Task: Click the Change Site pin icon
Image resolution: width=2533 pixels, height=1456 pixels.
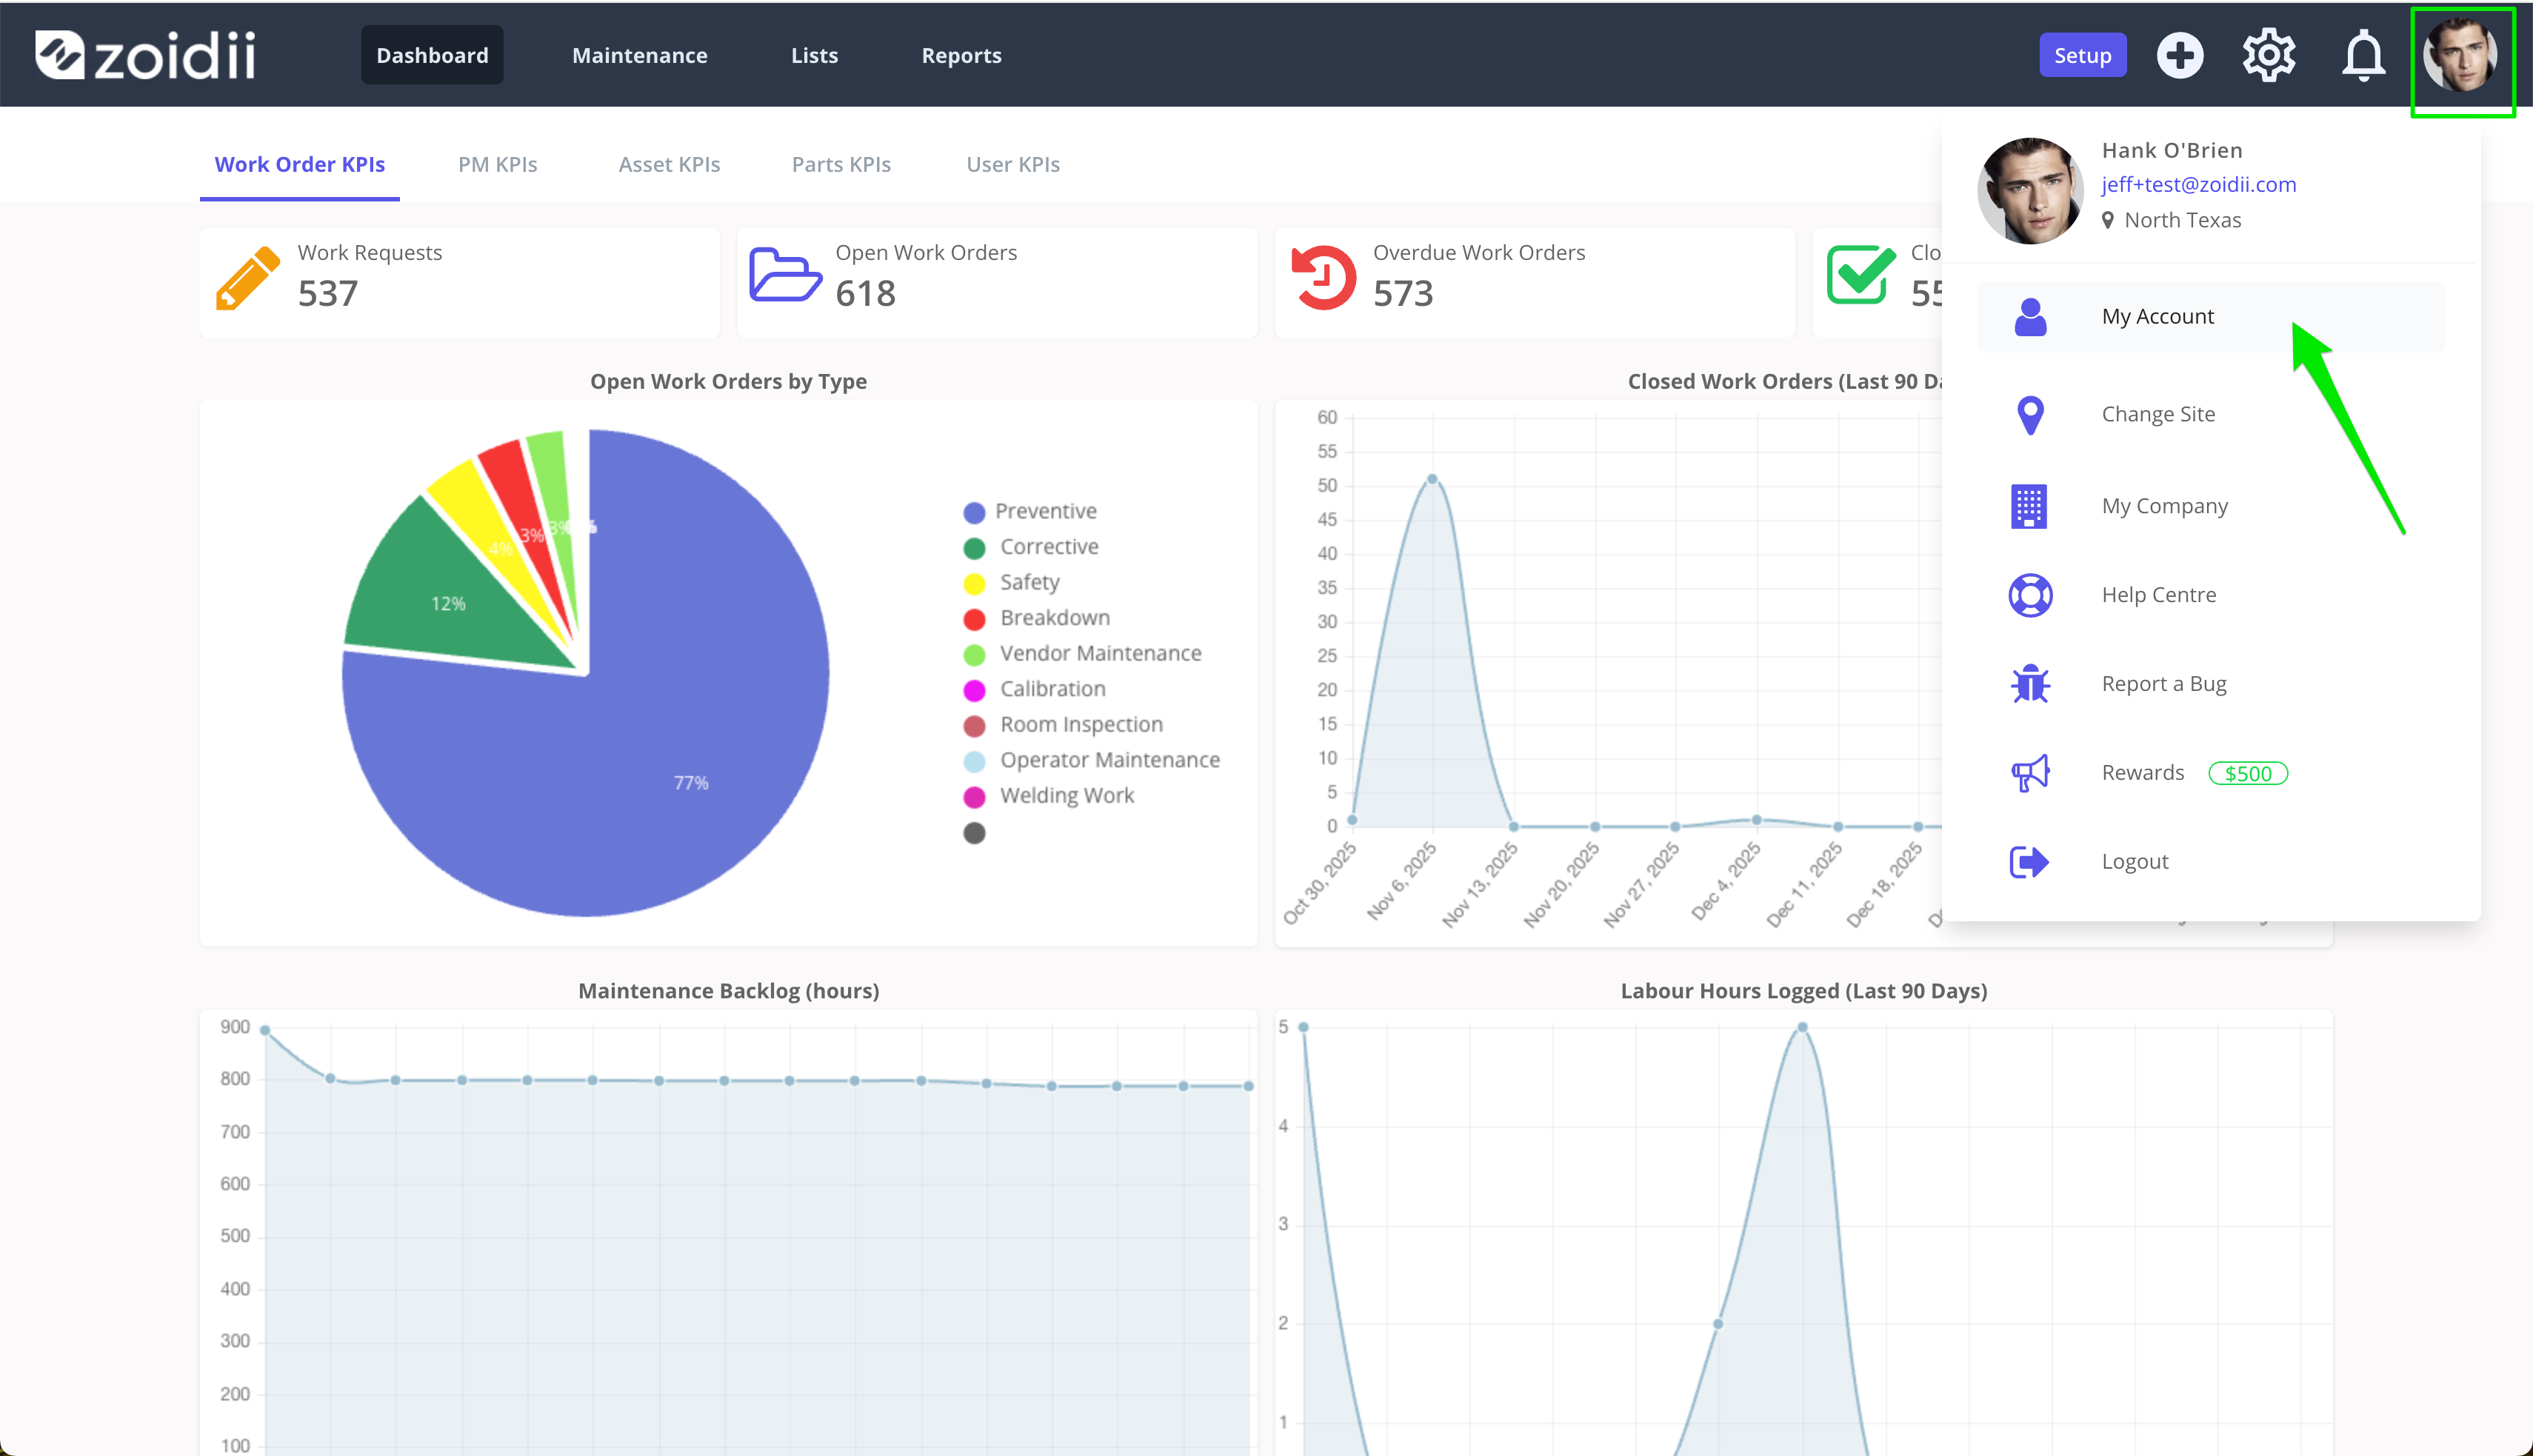Action: [2030, 415]
